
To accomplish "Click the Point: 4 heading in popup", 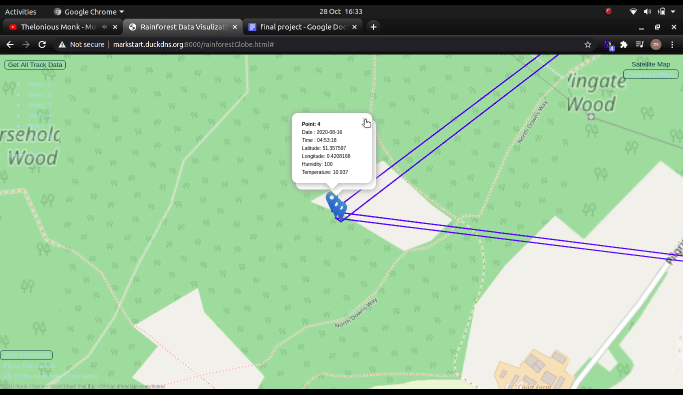I will pos(311,124).
